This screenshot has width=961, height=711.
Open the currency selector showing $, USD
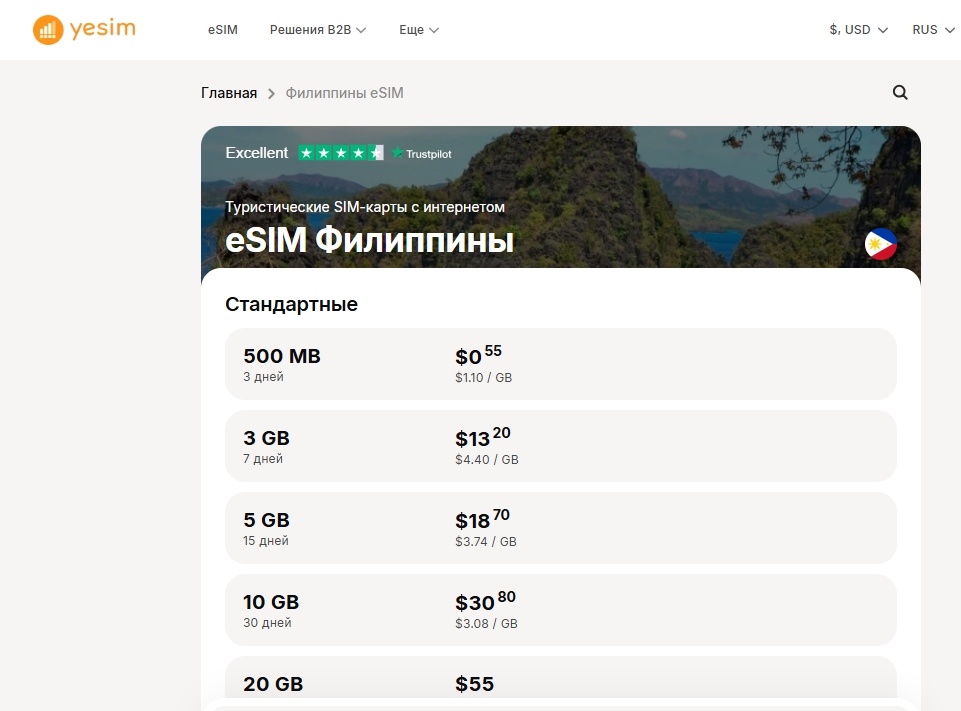(855, 30)
